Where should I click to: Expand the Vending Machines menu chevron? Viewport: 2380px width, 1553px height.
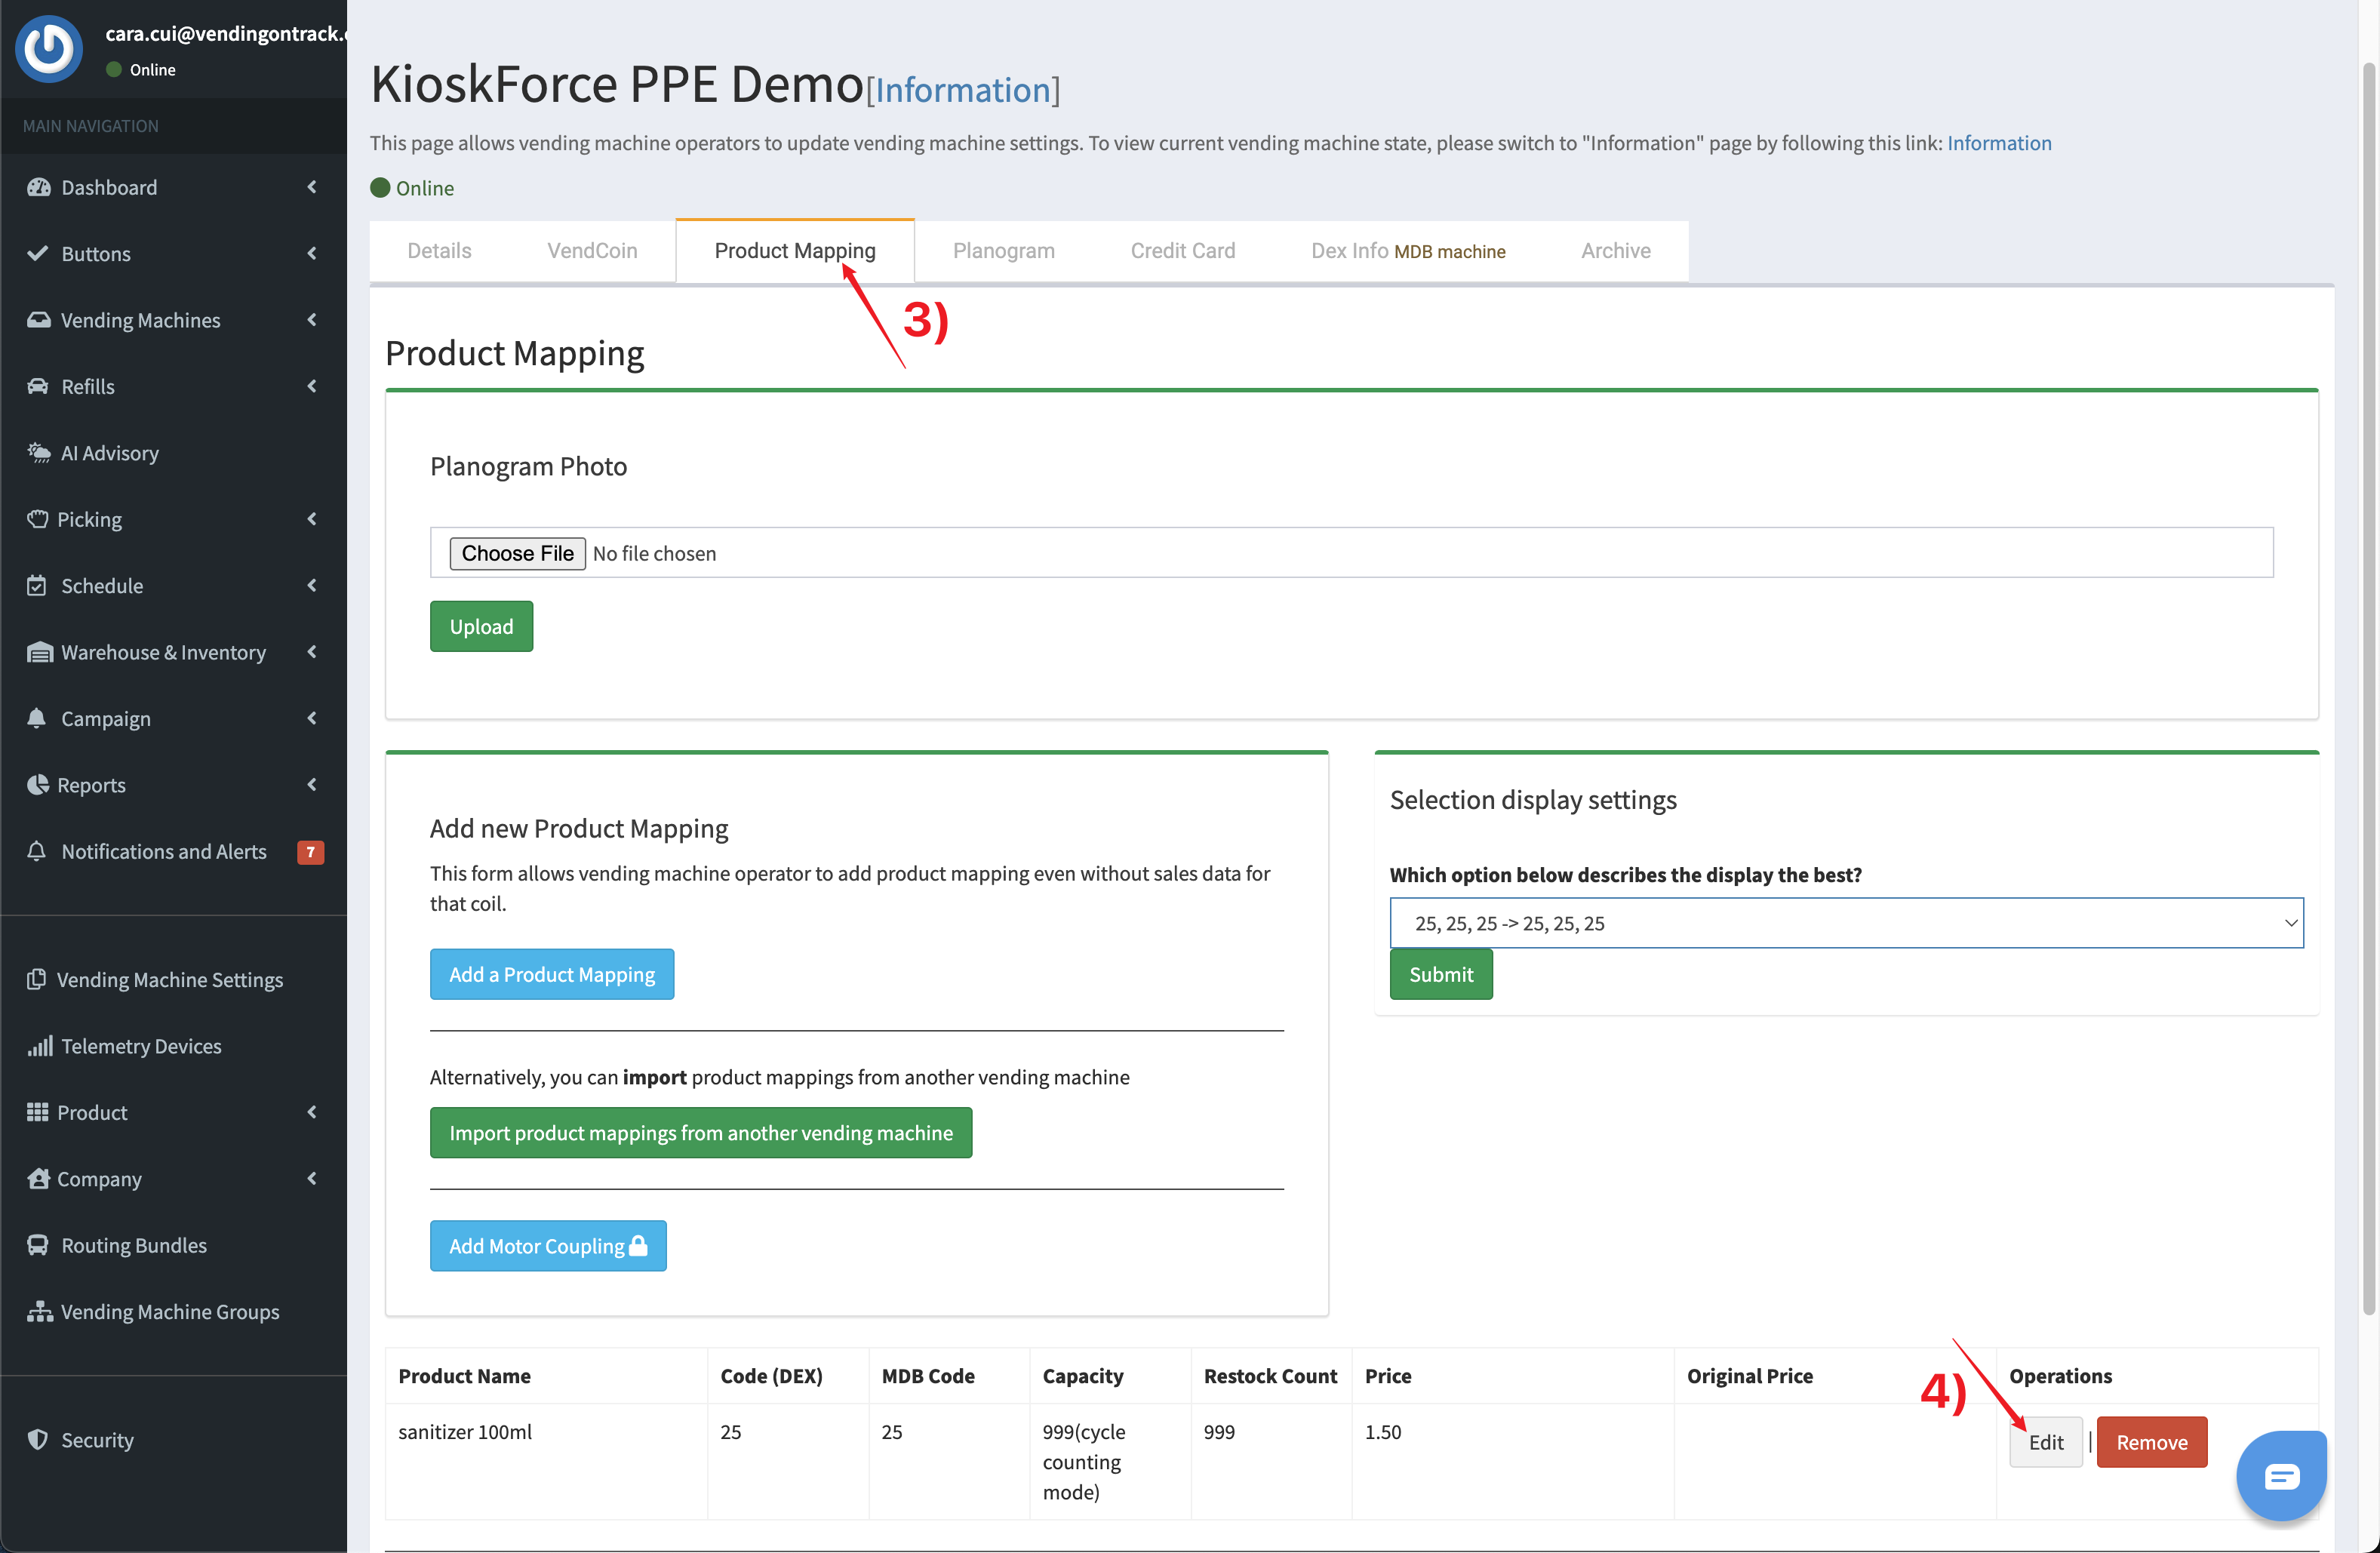(312, 320)
